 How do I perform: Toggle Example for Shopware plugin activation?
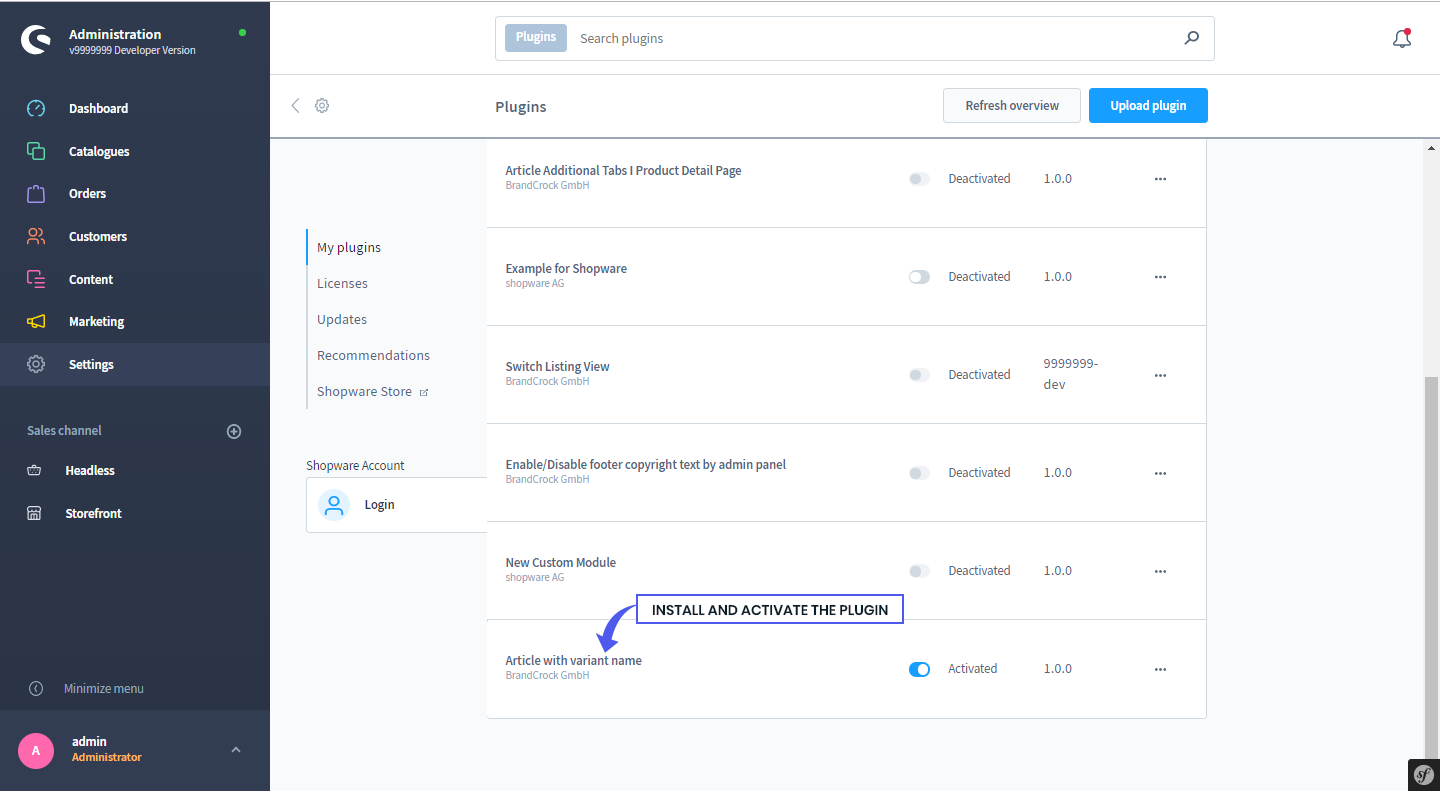(x=919, y=277)
